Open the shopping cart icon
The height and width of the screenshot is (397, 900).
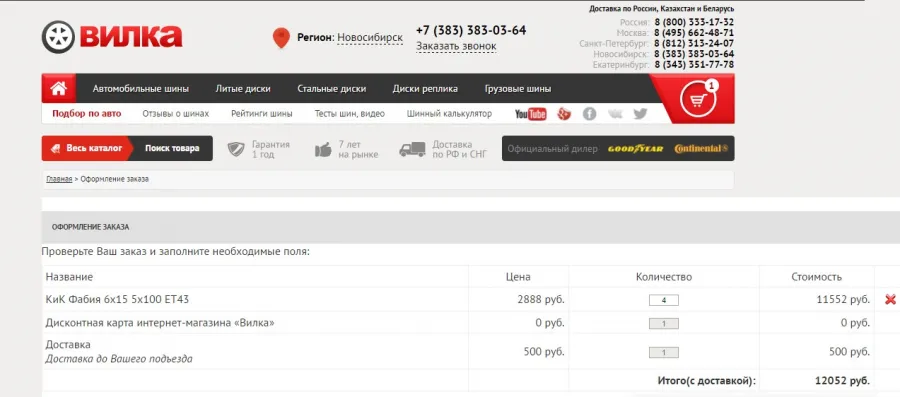point(698,100)
